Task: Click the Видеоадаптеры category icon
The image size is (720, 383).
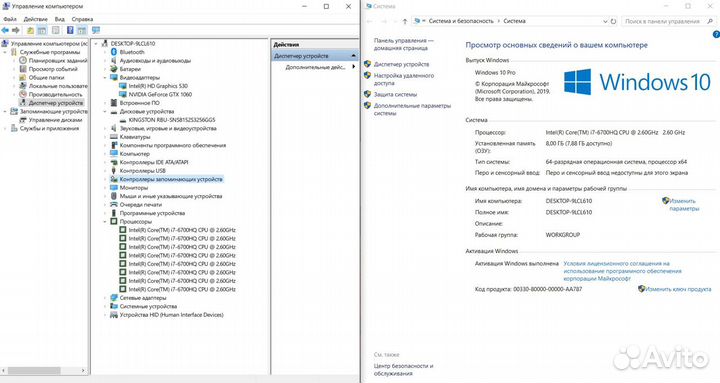Action: coord(114,78)
